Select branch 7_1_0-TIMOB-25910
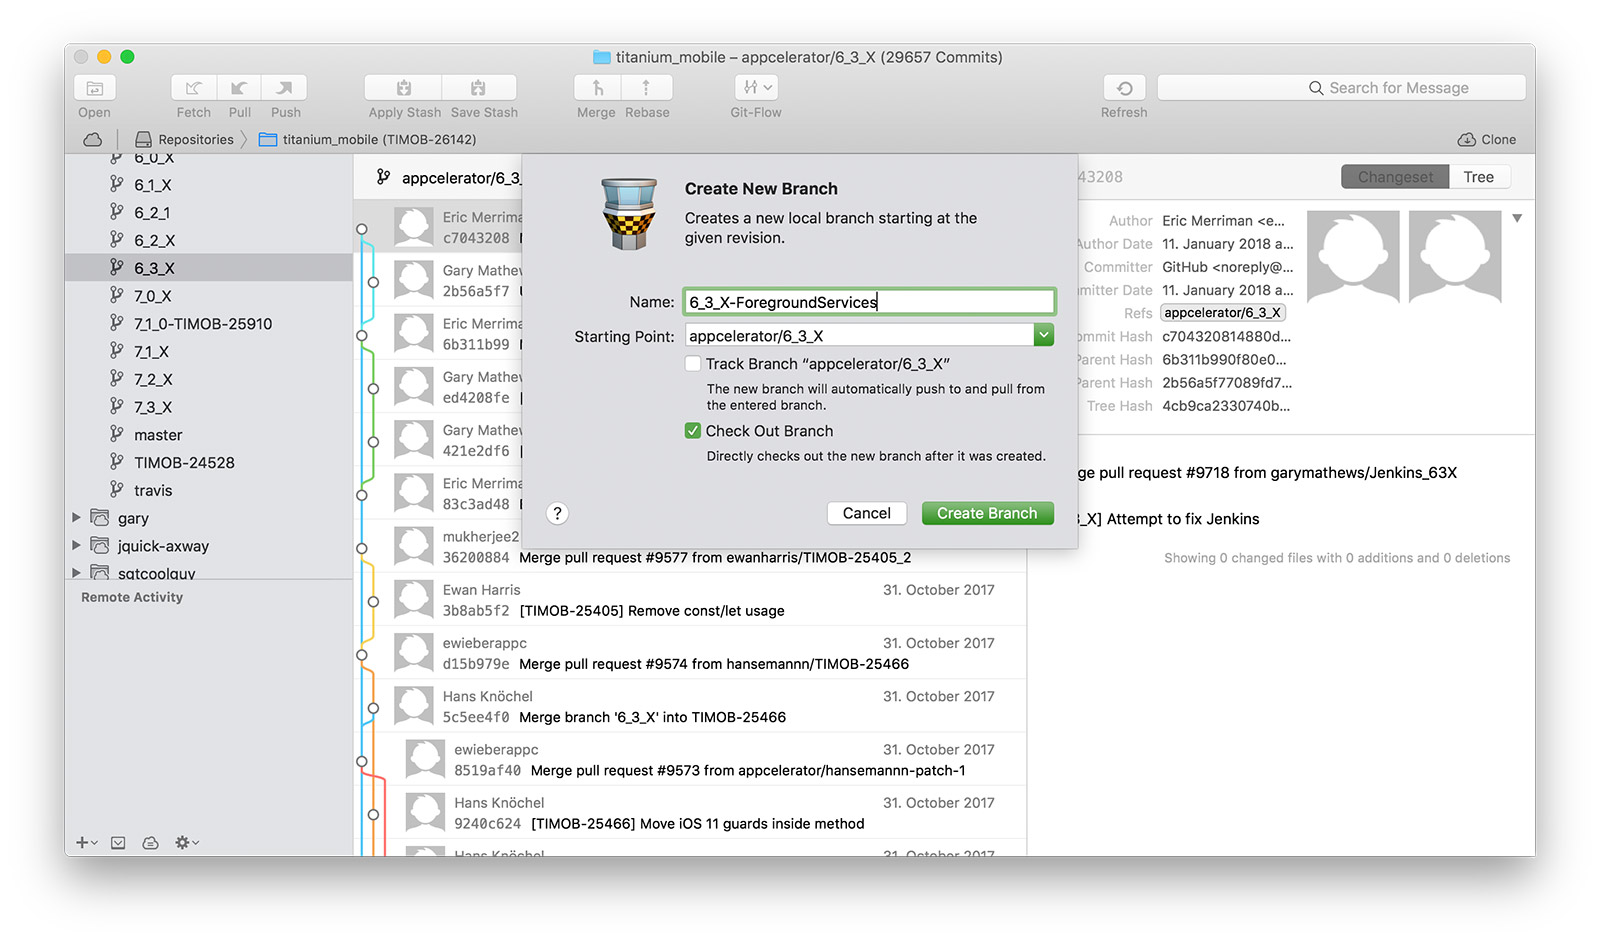Viewport: 1600px width, 942px height. [x=209, y=324]
